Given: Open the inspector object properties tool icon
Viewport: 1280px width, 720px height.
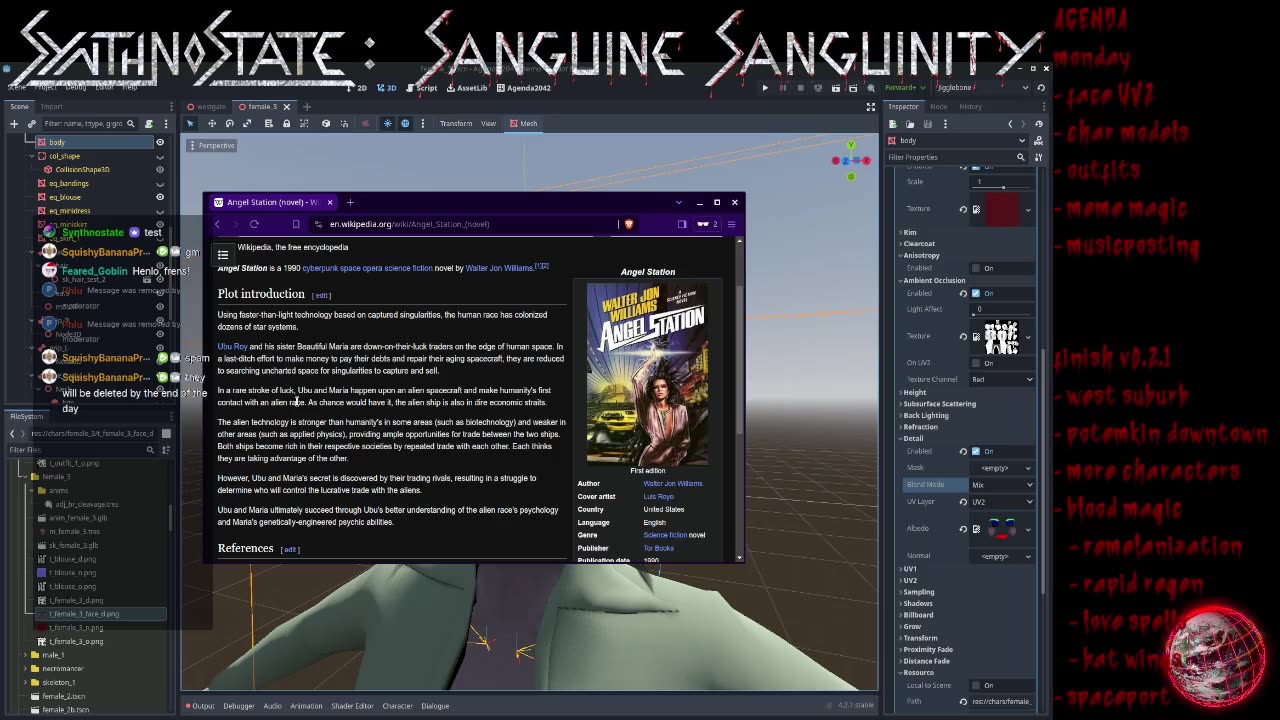Looking at the screenshot, I should tap(1039, 157).
